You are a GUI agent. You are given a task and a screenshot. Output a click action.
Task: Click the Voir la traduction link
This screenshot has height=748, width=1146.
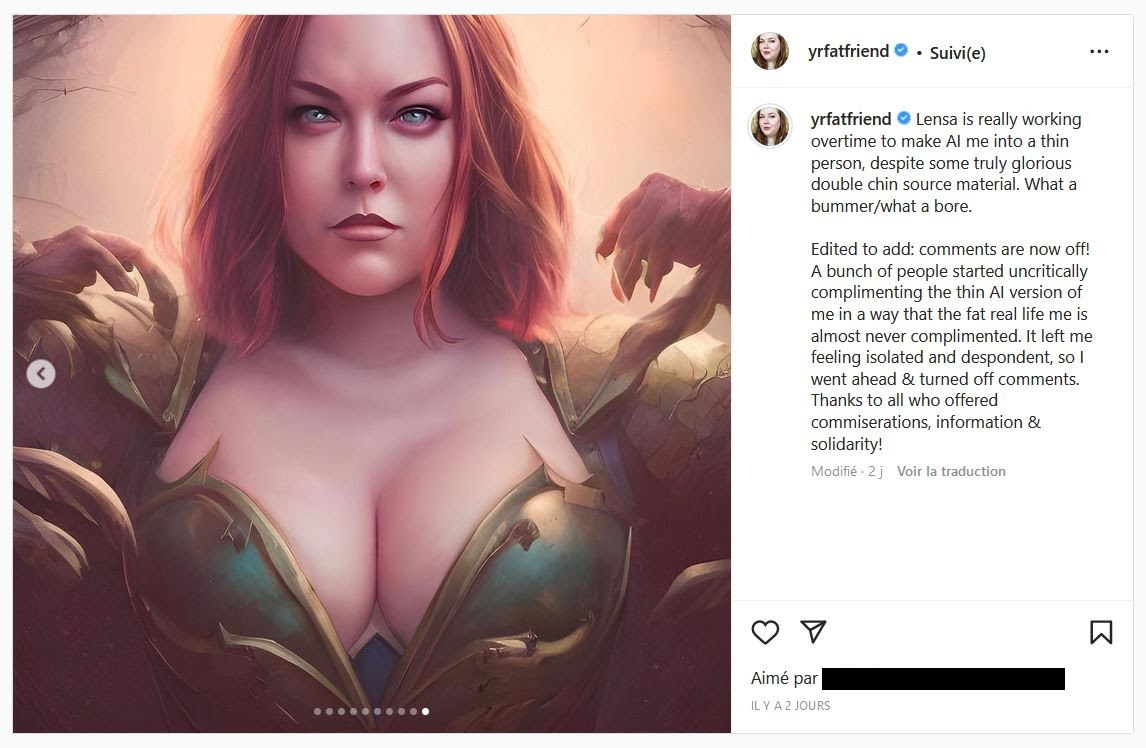(951, 472)
